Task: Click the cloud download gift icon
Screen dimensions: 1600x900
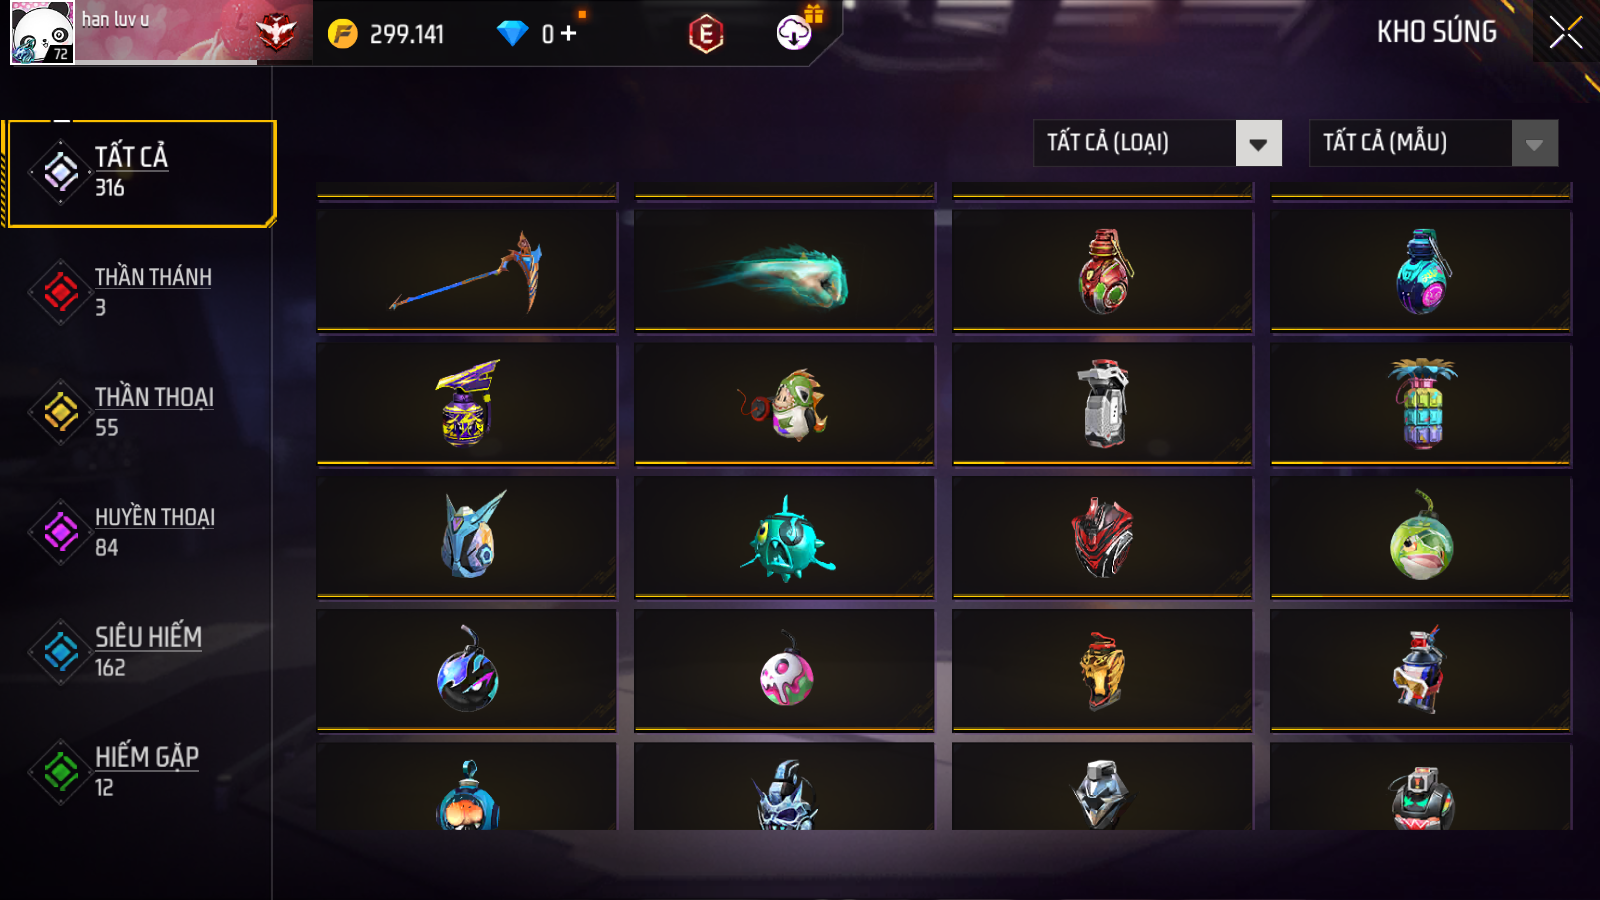Action: coord(796,32)
